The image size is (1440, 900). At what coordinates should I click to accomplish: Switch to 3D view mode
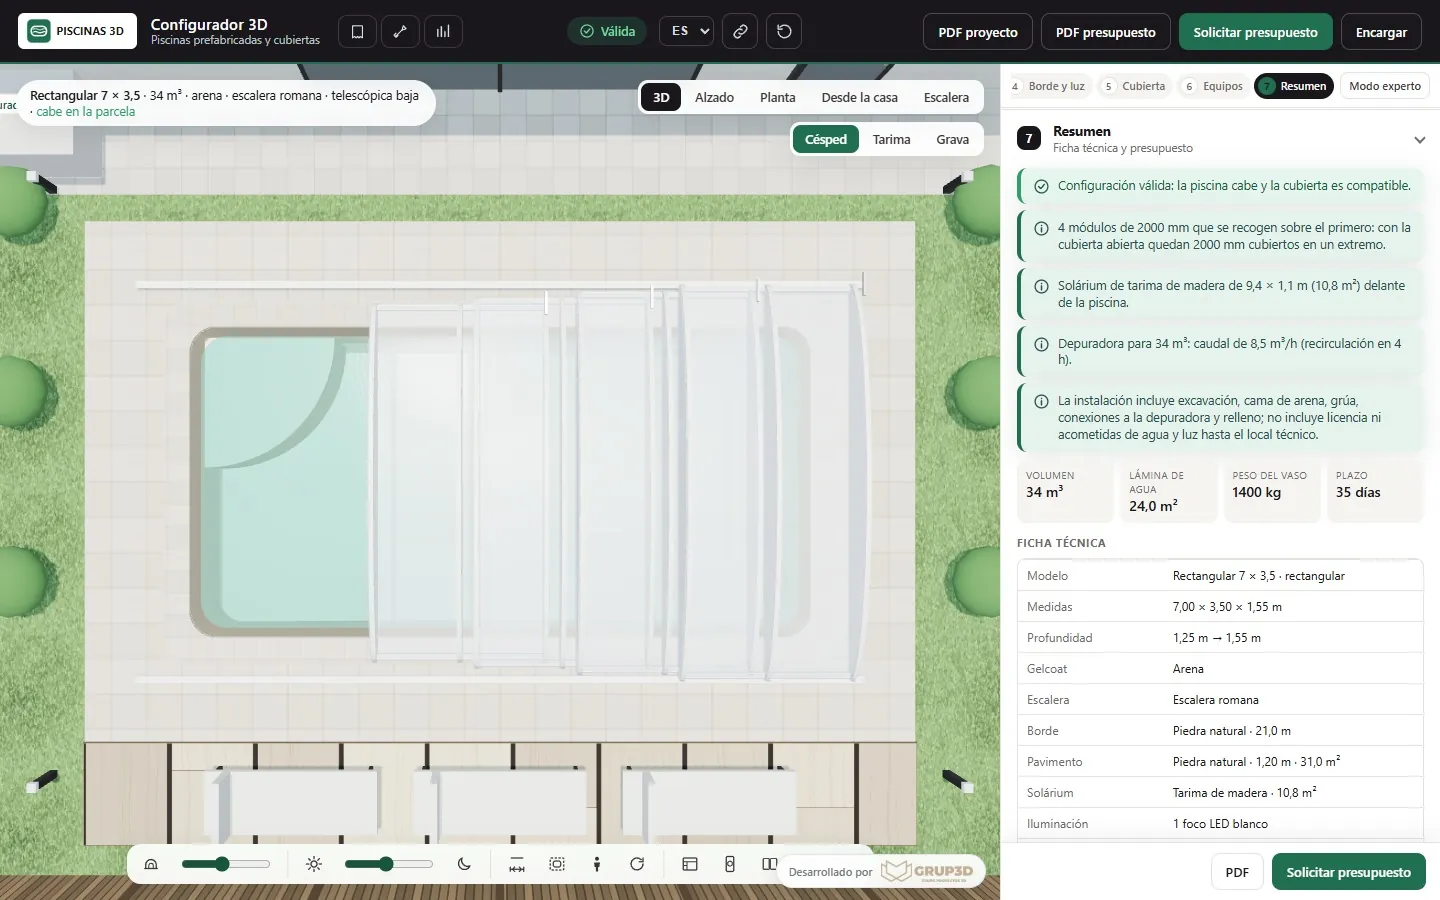pyautogui.click(x=661, y=98)
